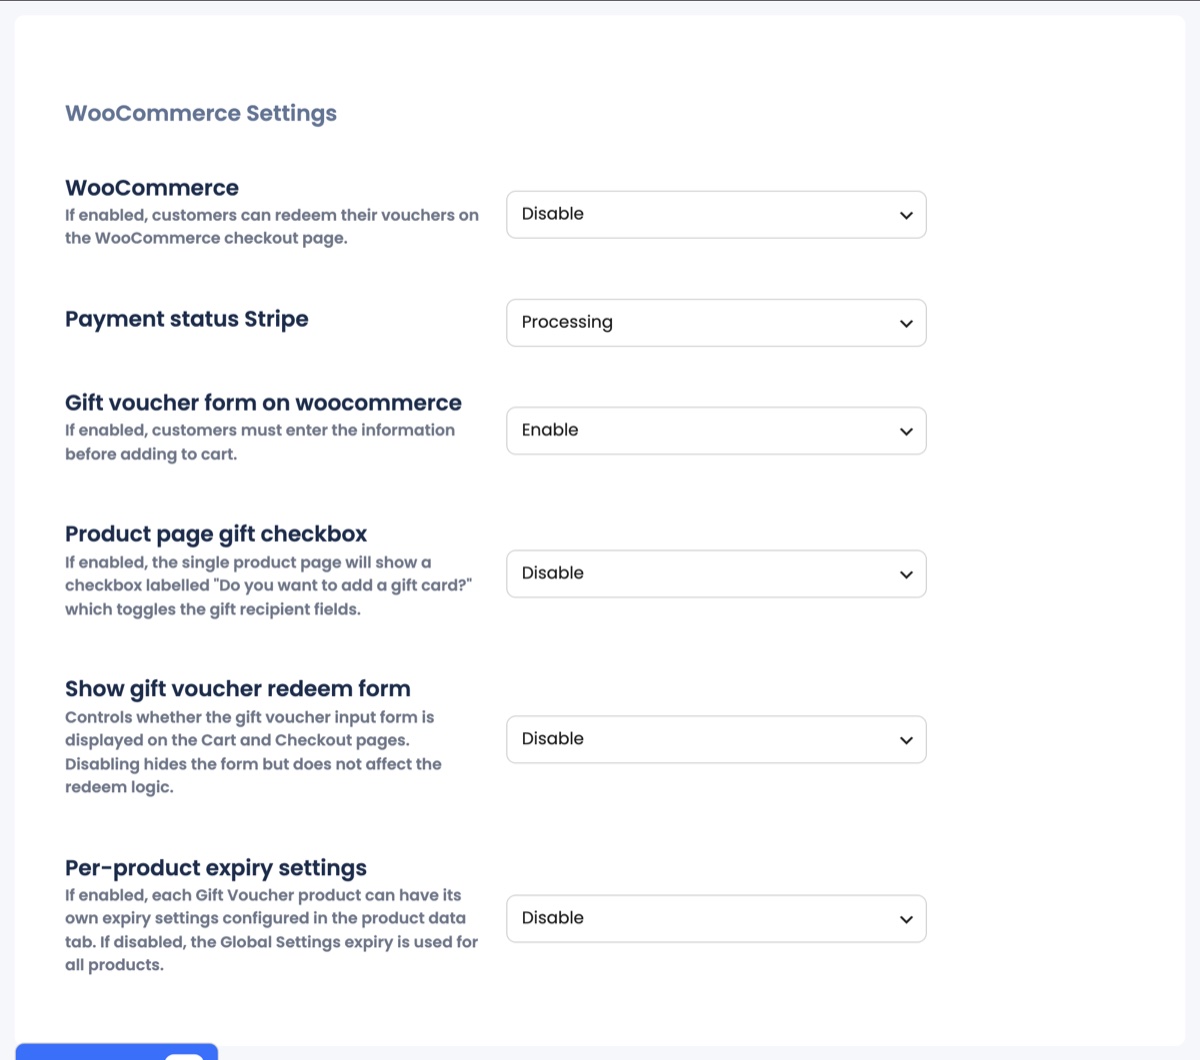
Task: Click the description mentioning 'Do you want to add a gift card?'
Action: (x=268, y=586)
